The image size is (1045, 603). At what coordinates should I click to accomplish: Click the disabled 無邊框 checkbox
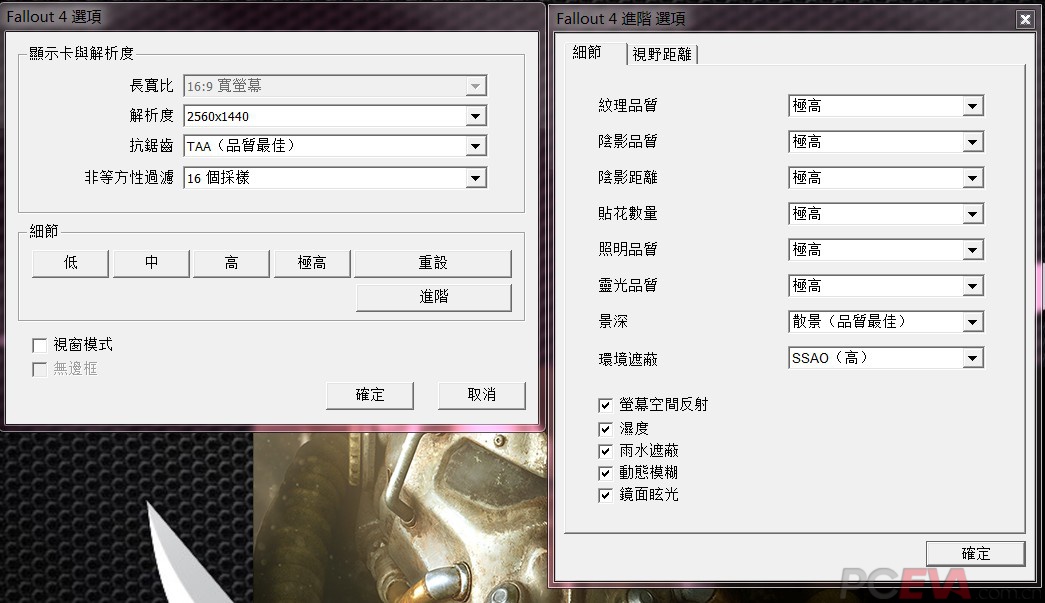pos(39,369)
